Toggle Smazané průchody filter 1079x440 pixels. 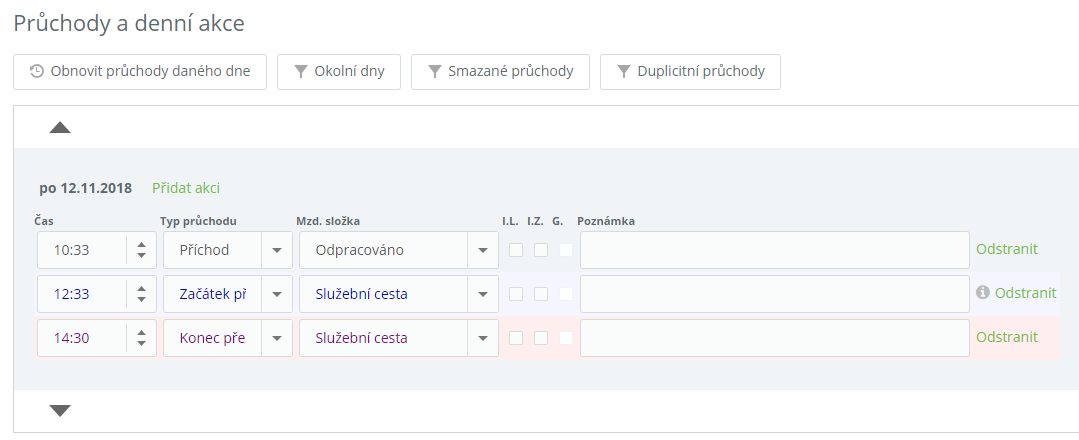tap(500, 72)
